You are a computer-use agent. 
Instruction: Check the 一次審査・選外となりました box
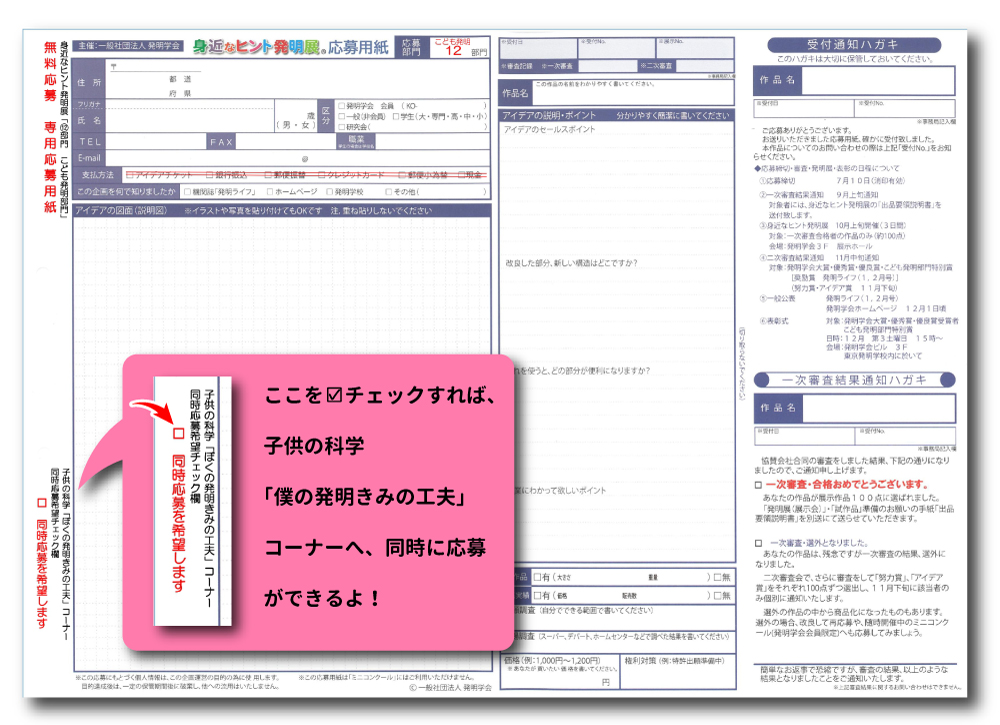click(x=758, y=542)
